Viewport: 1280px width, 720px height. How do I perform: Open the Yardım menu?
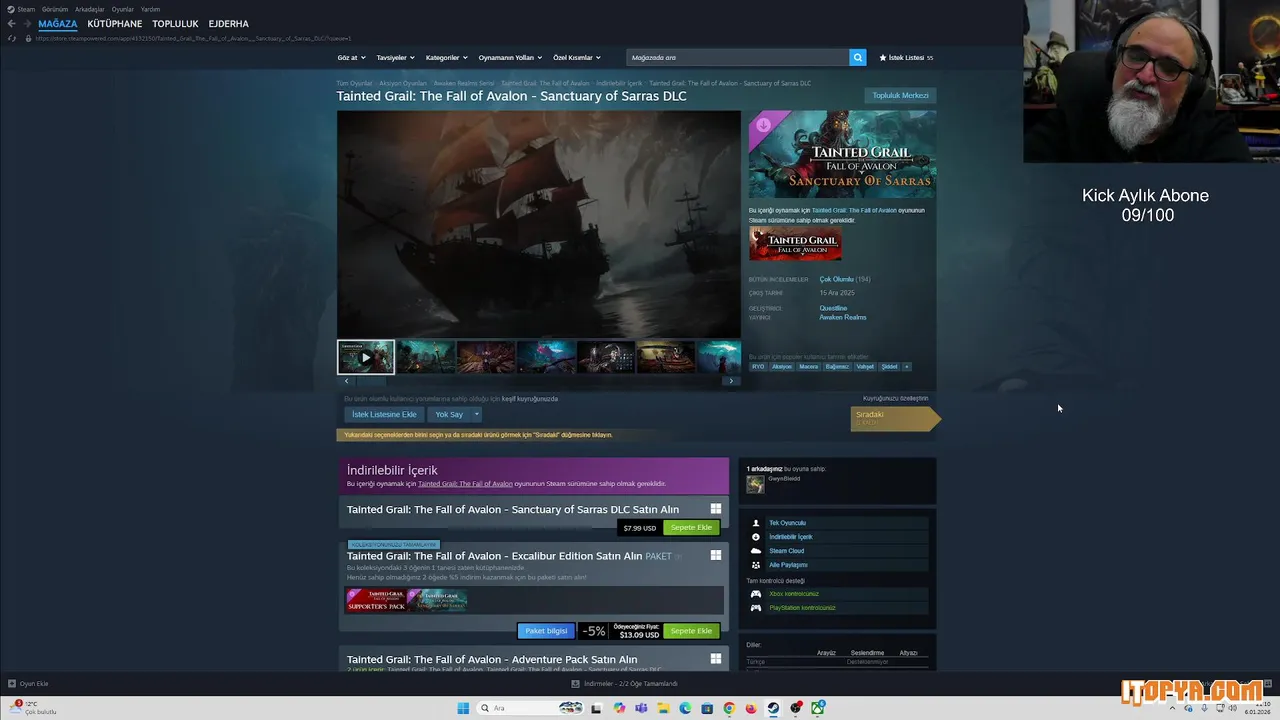coord(150,9)
